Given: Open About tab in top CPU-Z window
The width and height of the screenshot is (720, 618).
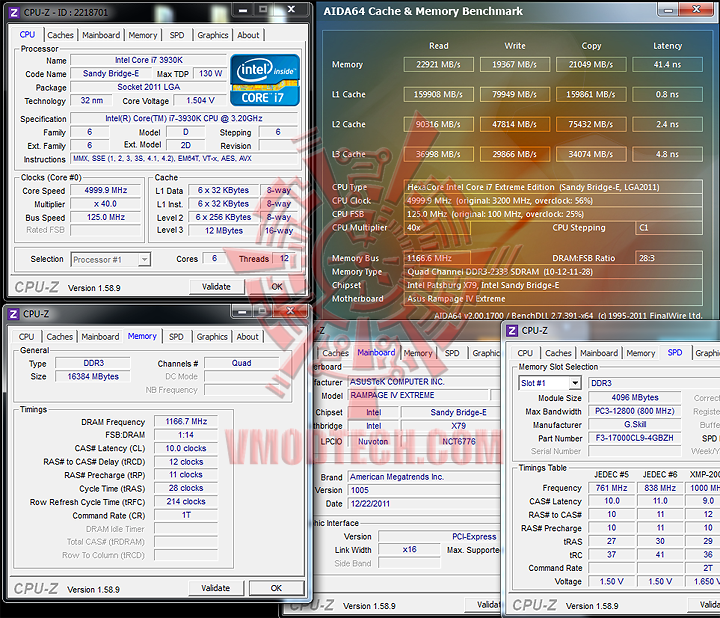Looking at the screenshot, I should pyautogui.click(x=248, y=35).
